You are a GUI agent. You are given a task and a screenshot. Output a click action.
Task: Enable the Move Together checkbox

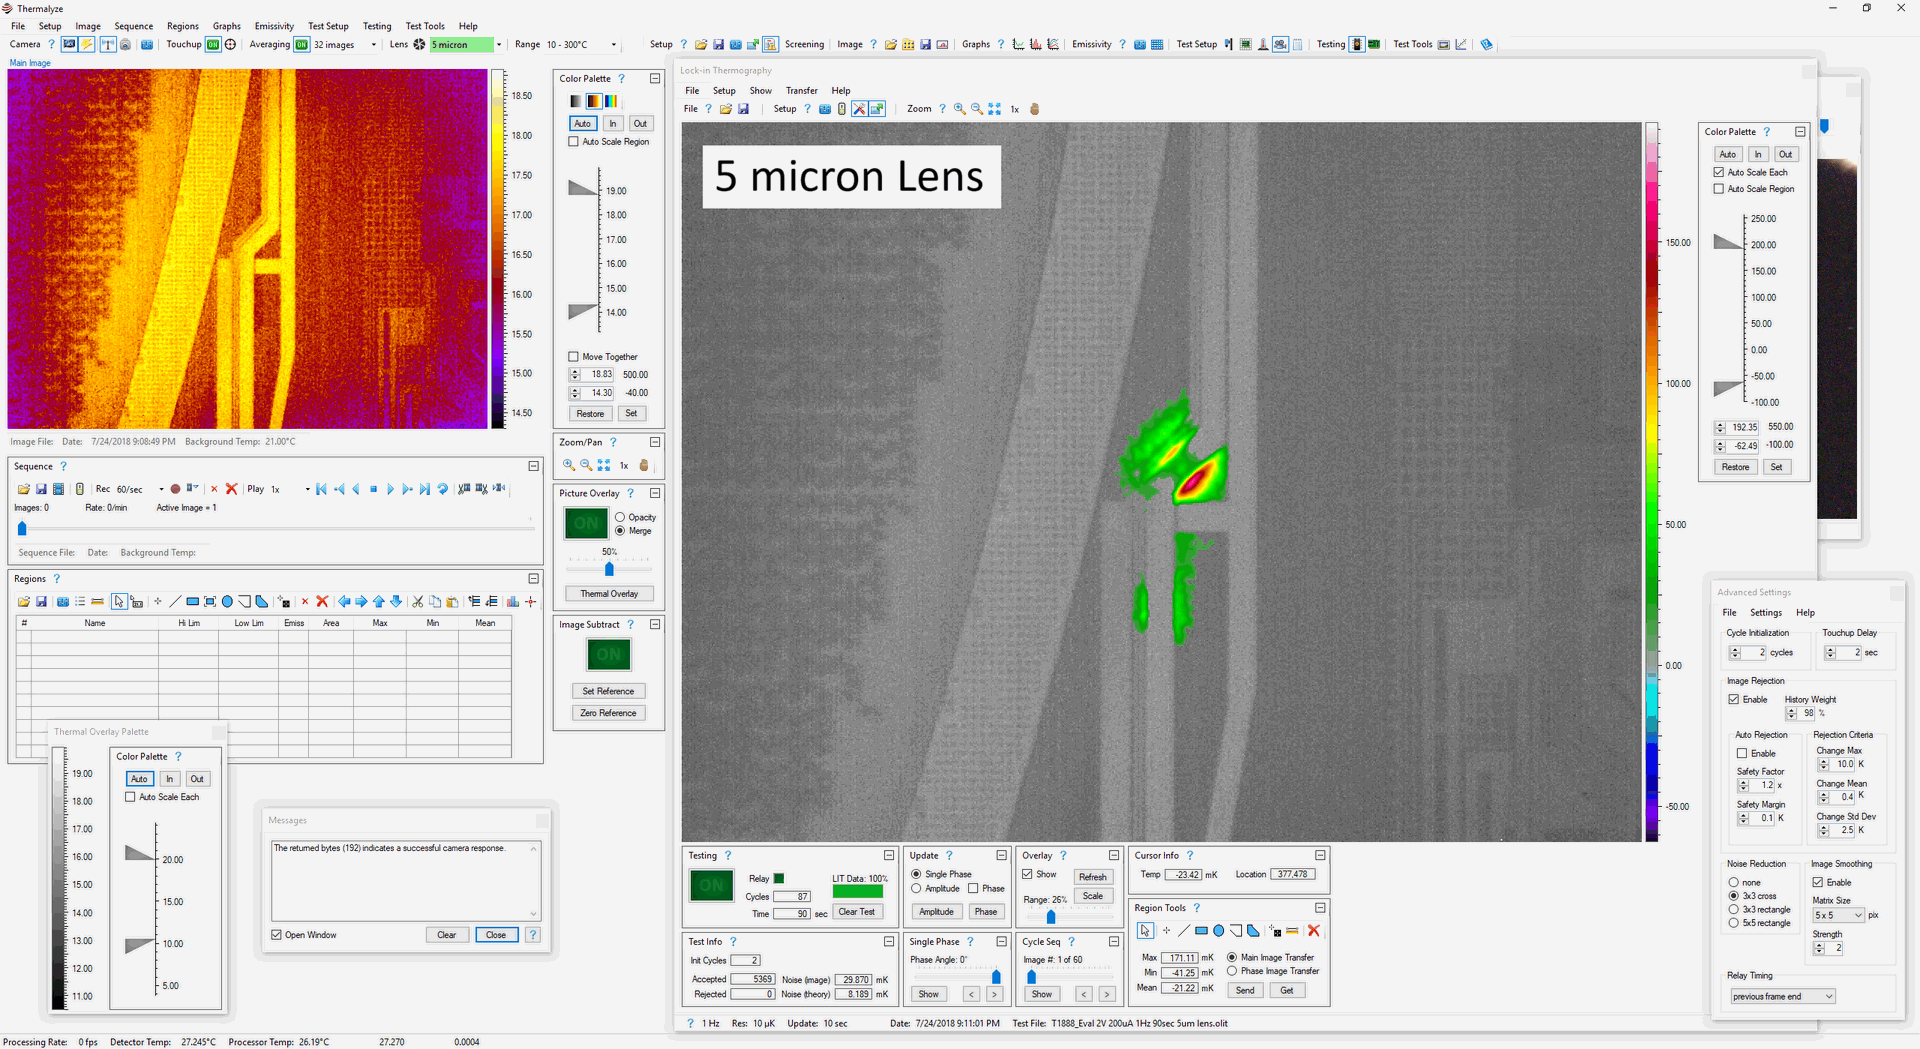(x=574, y=357)
